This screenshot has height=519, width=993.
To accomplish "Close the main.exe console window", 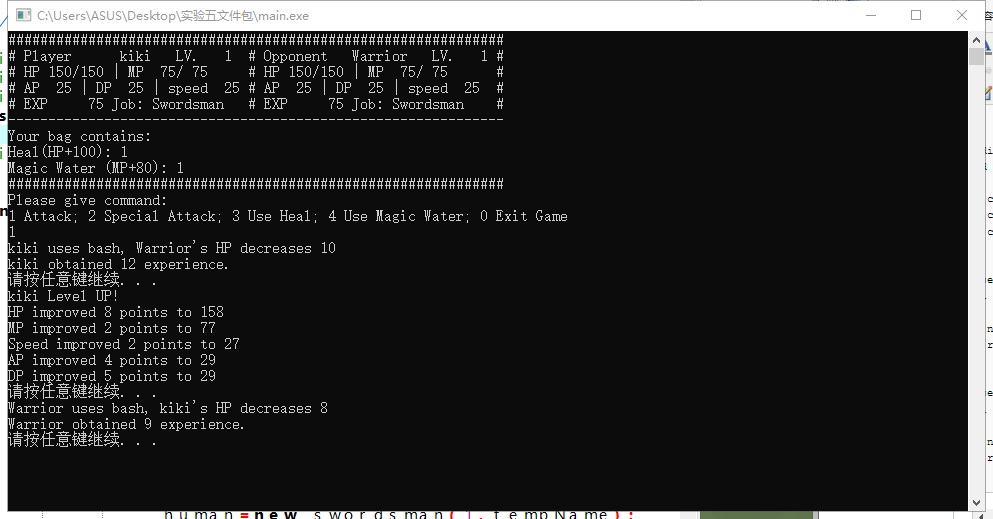I will coord(961,15).
